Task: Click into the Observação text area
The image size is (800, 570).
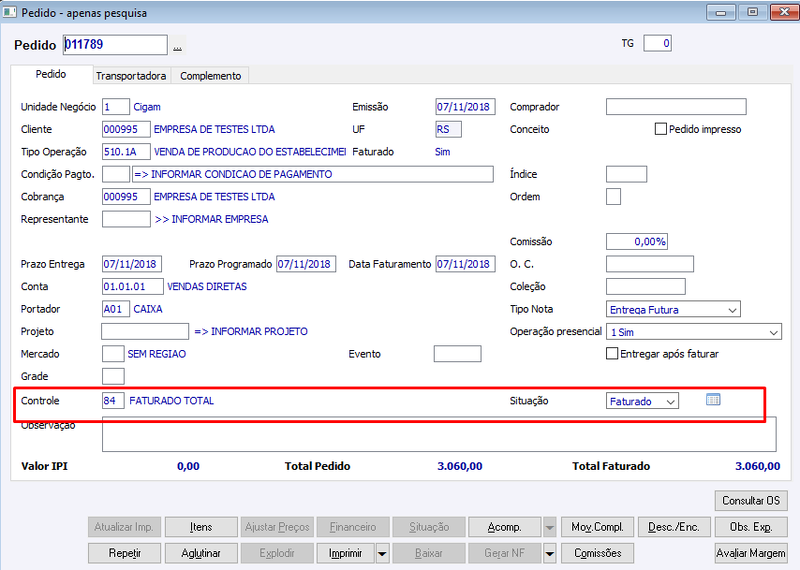Action: pos(439,434)
